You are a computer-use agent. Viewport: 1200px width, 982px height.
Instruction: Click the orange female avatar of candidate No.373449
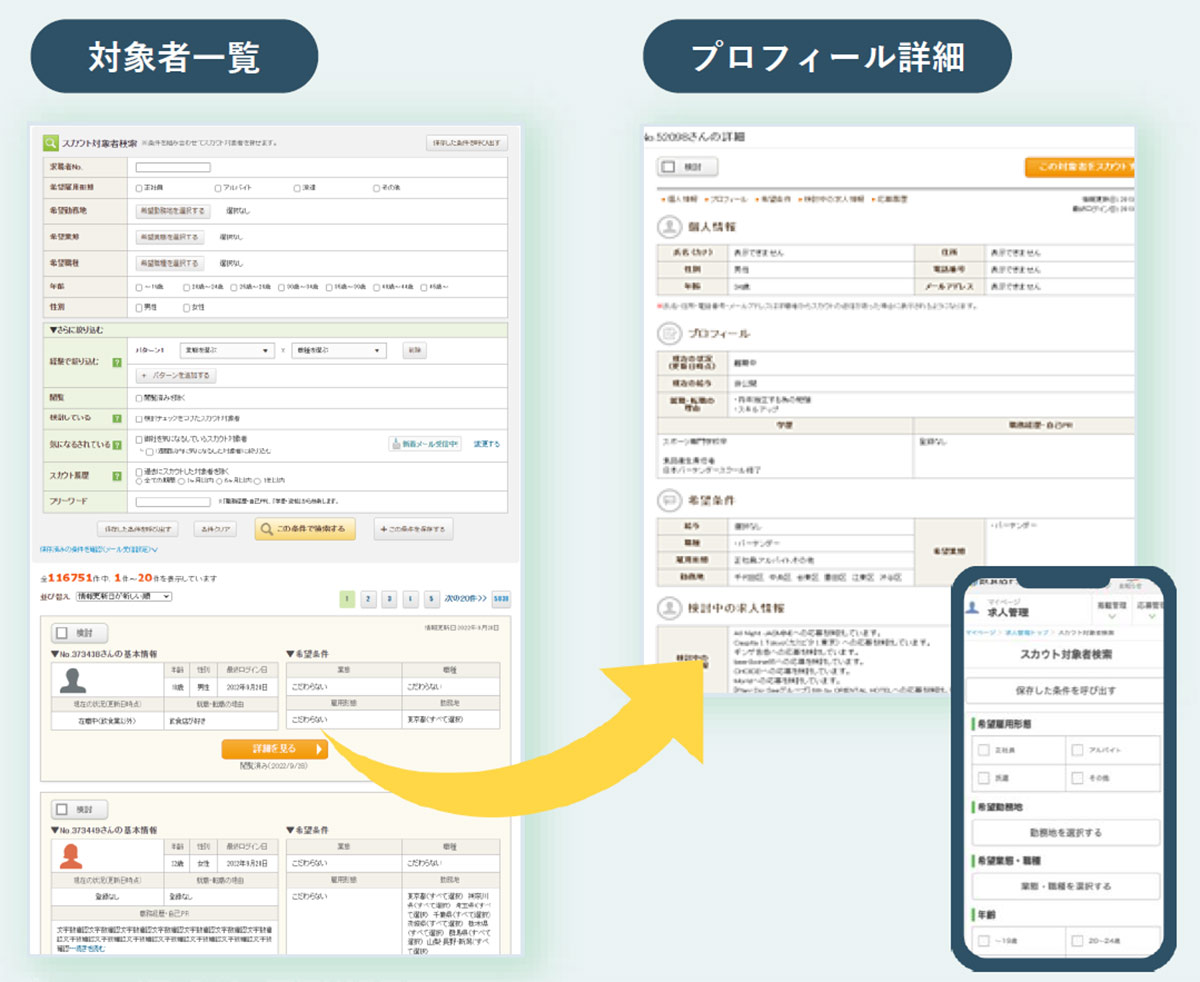[x=72, y=855]
